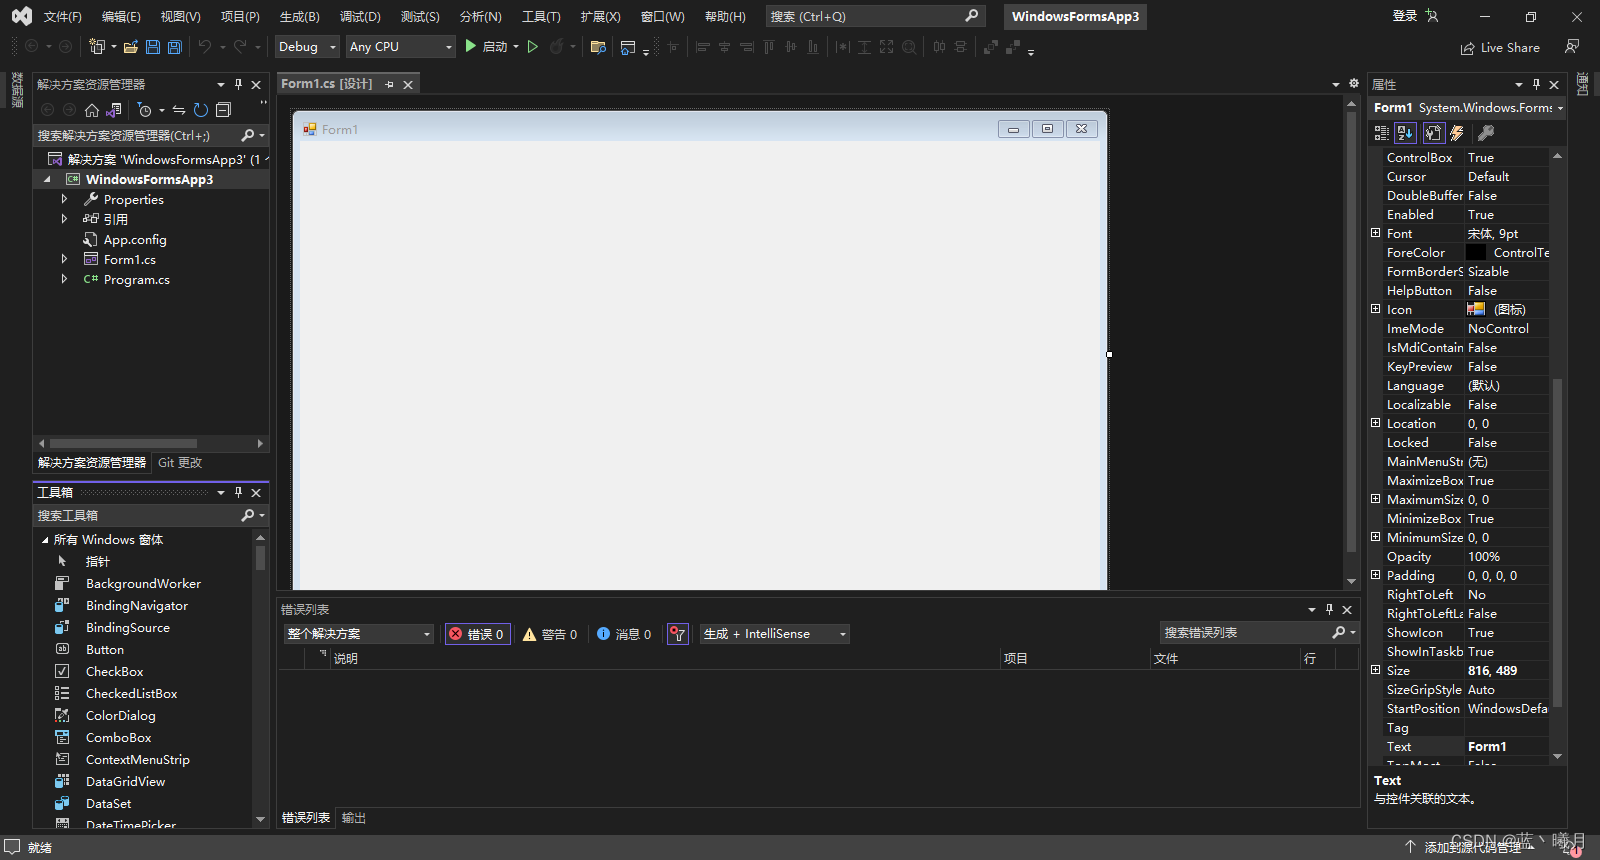Screen dimensions: 1600x860
Task: Click the Solution Explorer horizontal scrollbar
Action: pos(123,443)
